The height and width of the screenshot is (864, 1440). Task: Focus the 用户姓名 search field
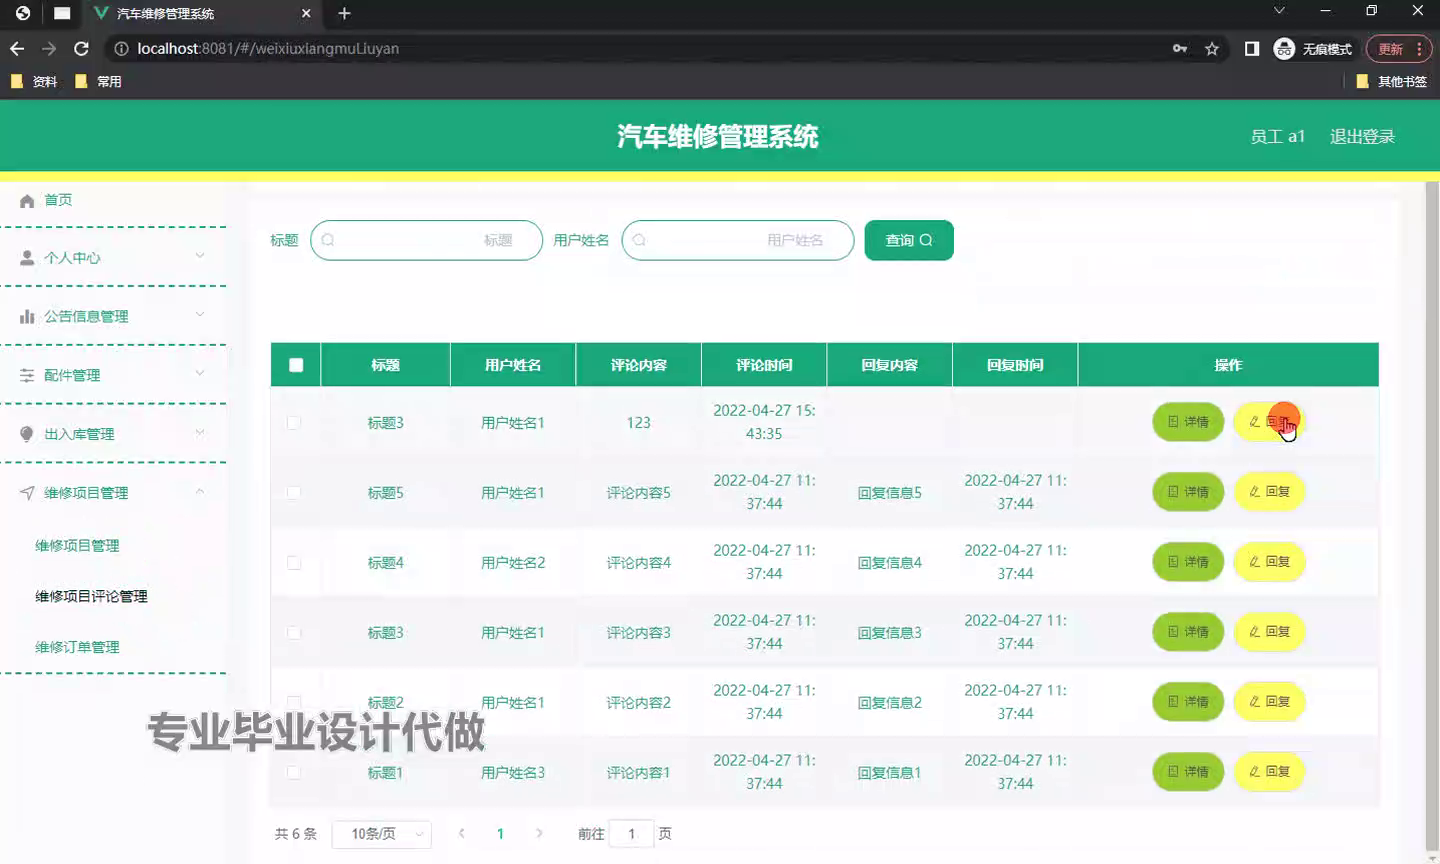tap(738, 240)
